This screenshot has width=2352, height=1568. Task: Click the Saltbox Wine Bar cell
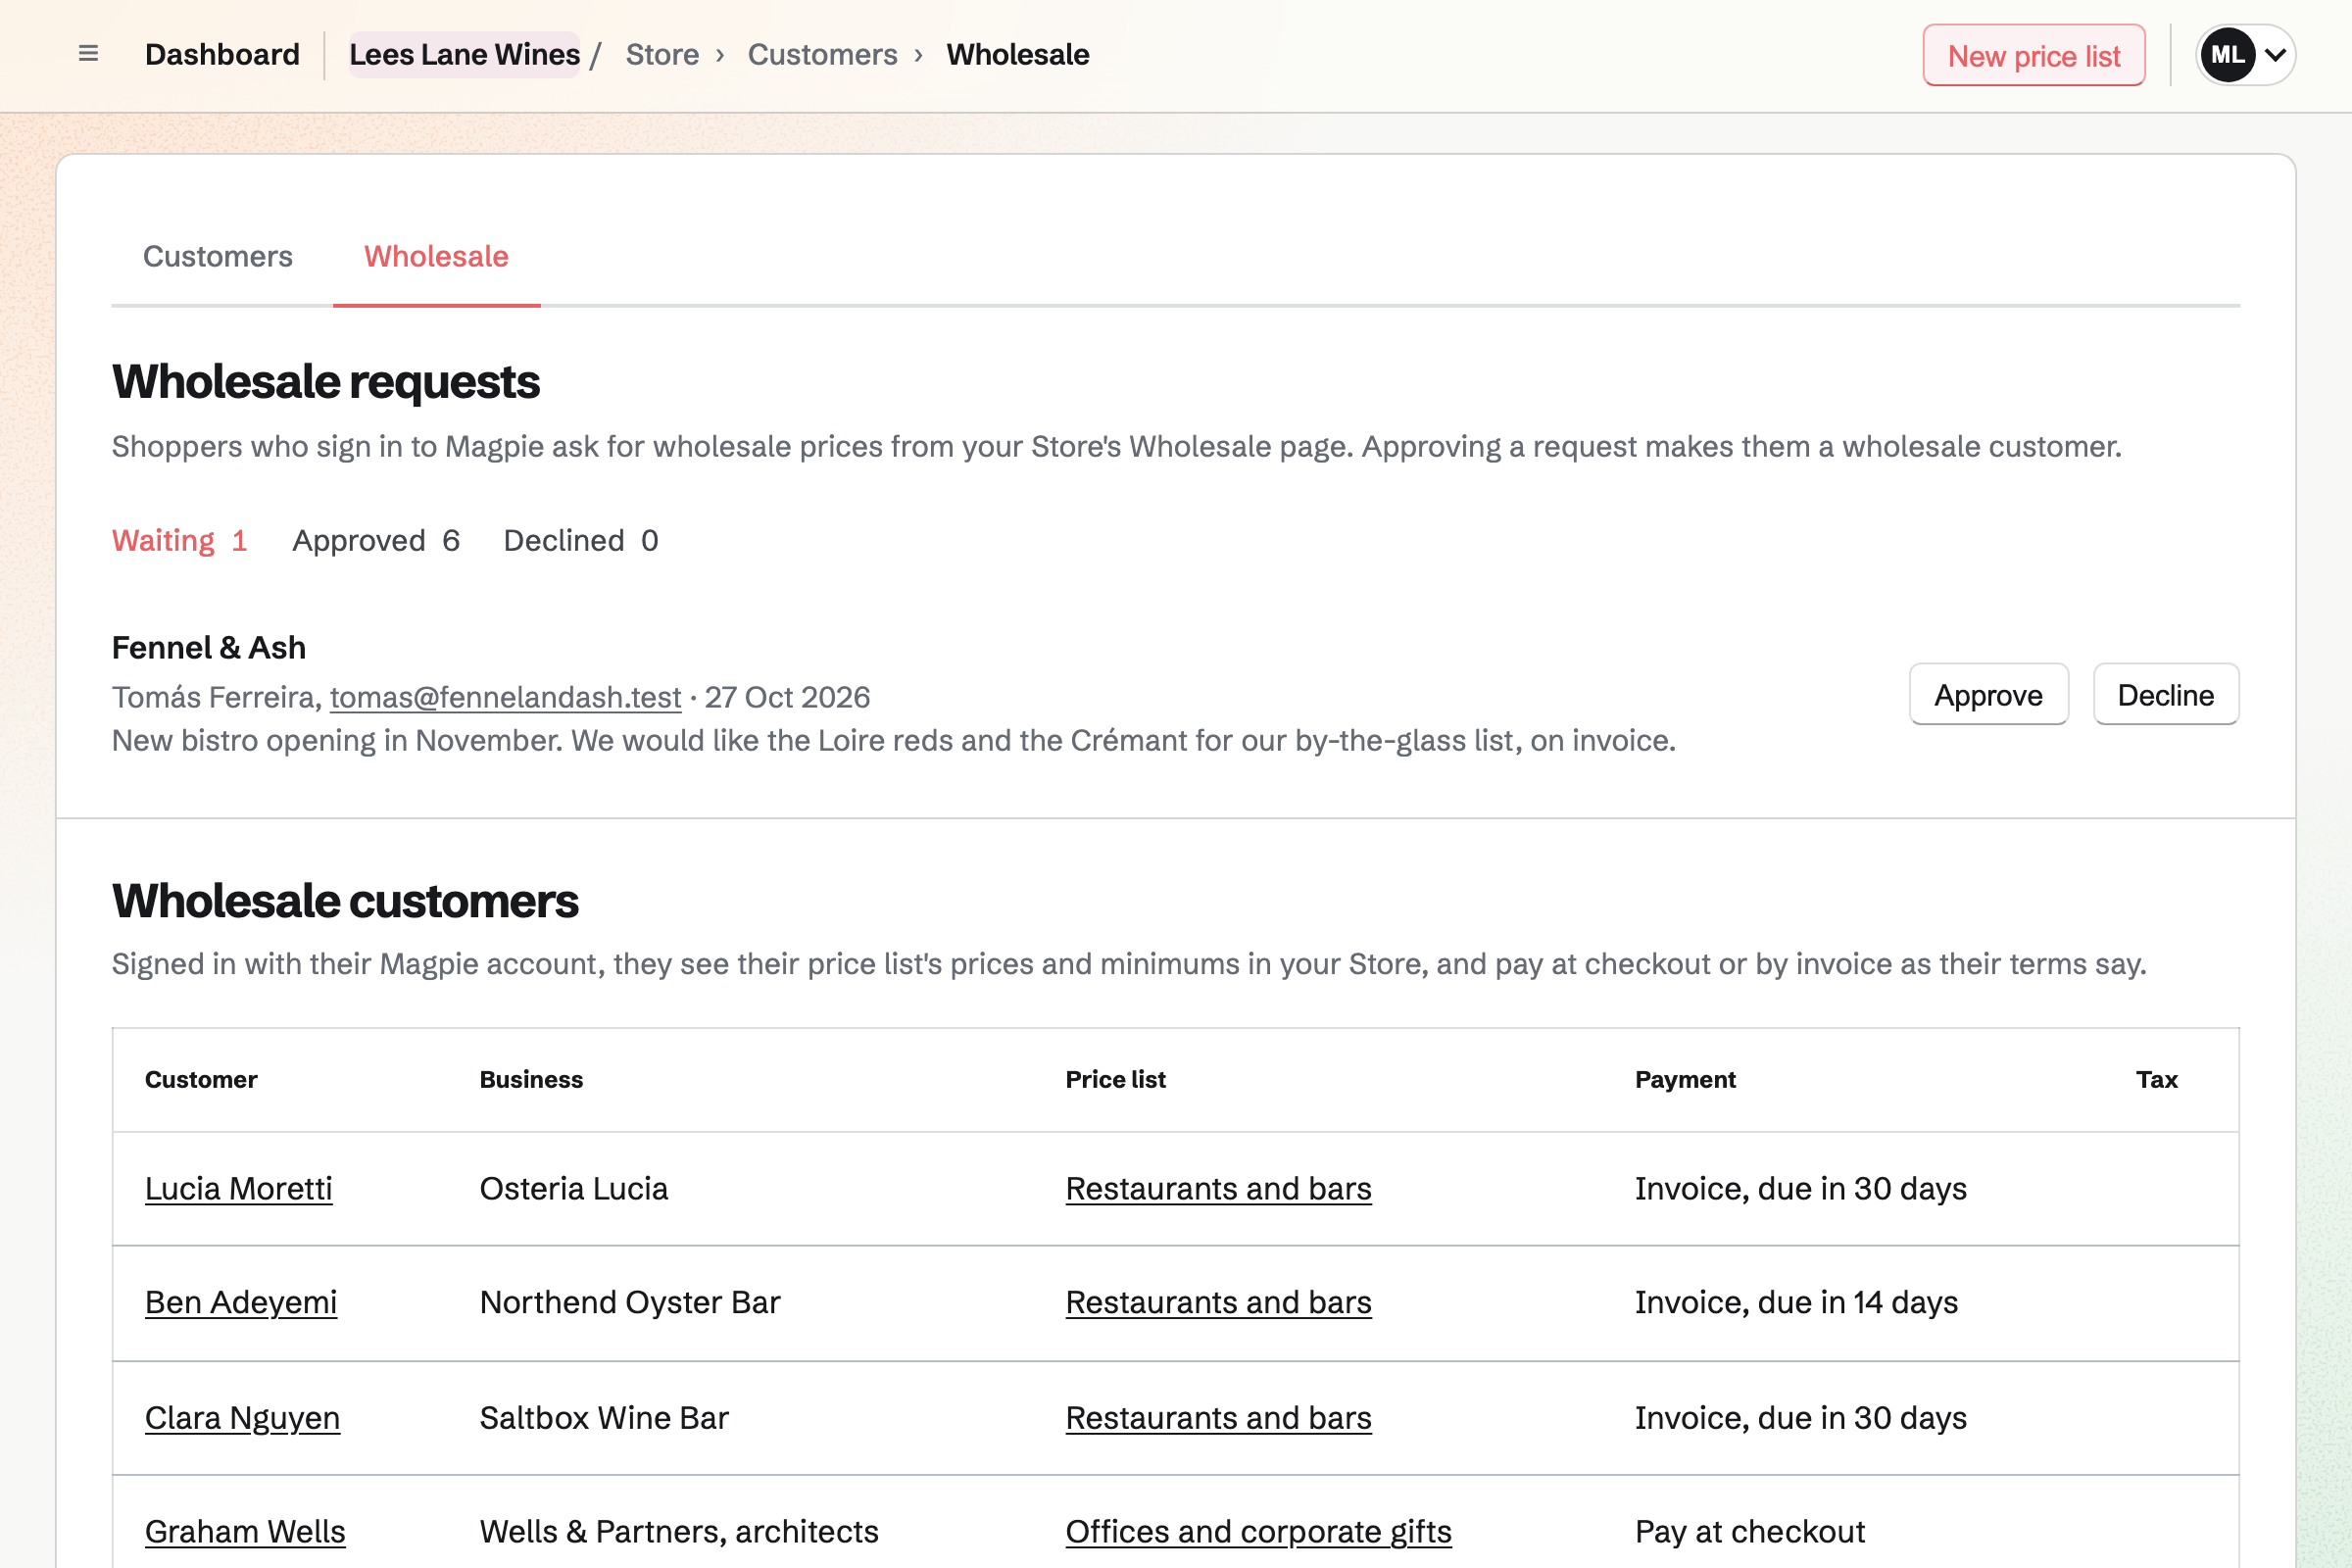(604, 1419)
